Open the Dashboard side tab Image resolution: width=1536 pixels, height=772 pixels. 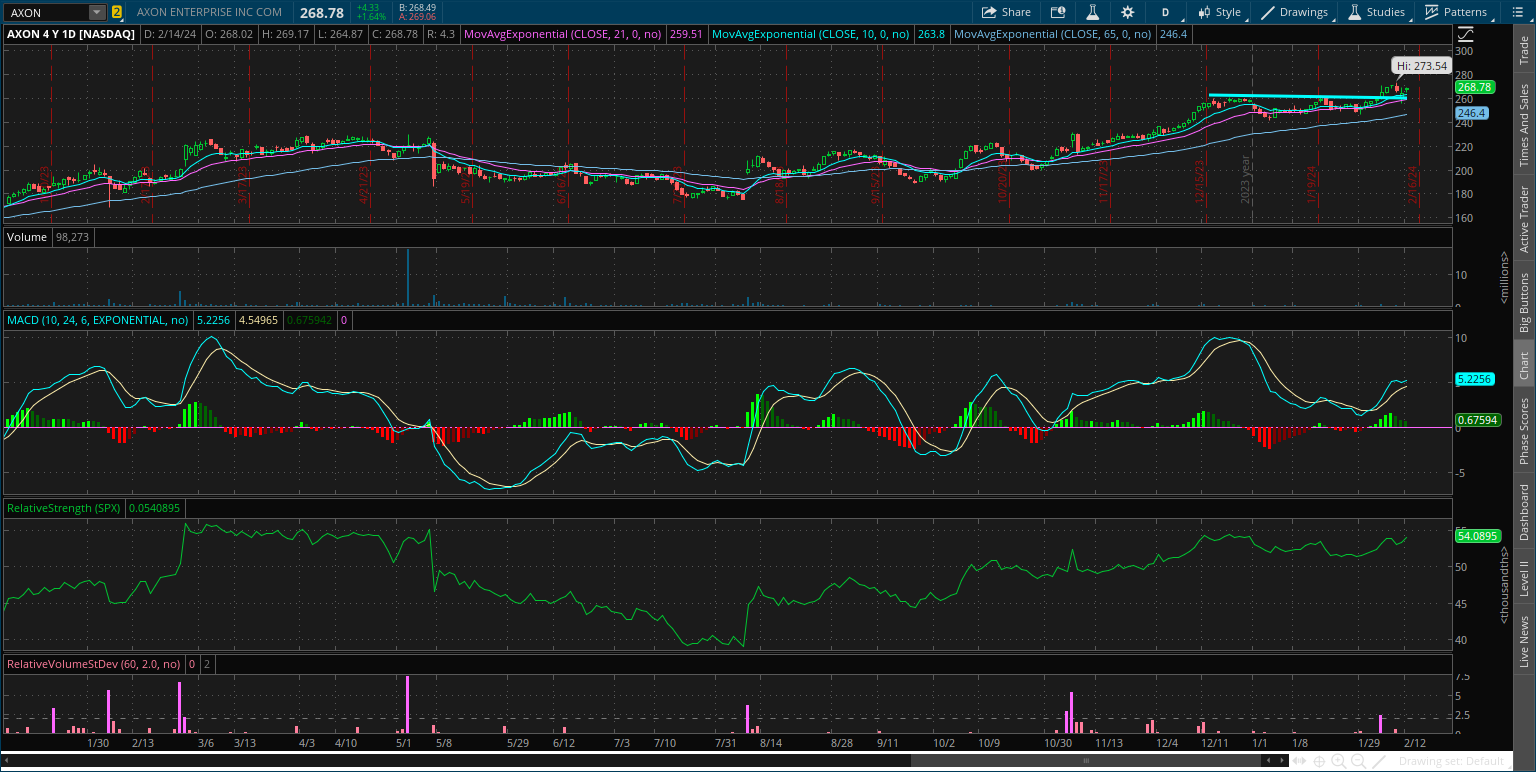[1524, 512]
